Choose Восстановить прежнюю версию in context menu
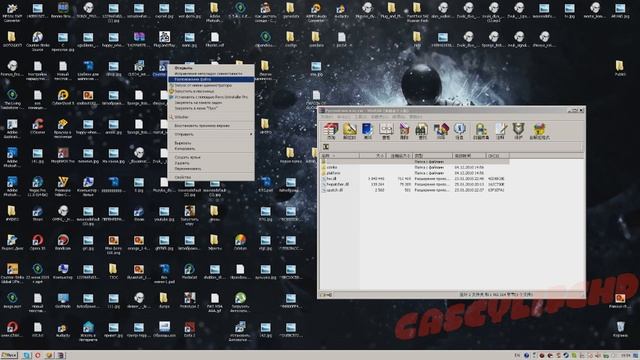 coord(211,126)
